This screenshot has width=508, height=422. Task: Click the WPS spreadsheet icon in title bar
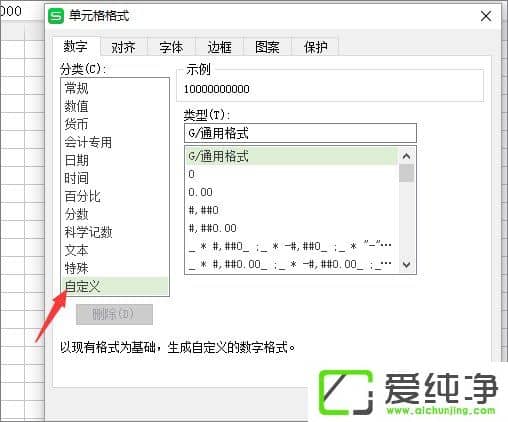point(56,16)
